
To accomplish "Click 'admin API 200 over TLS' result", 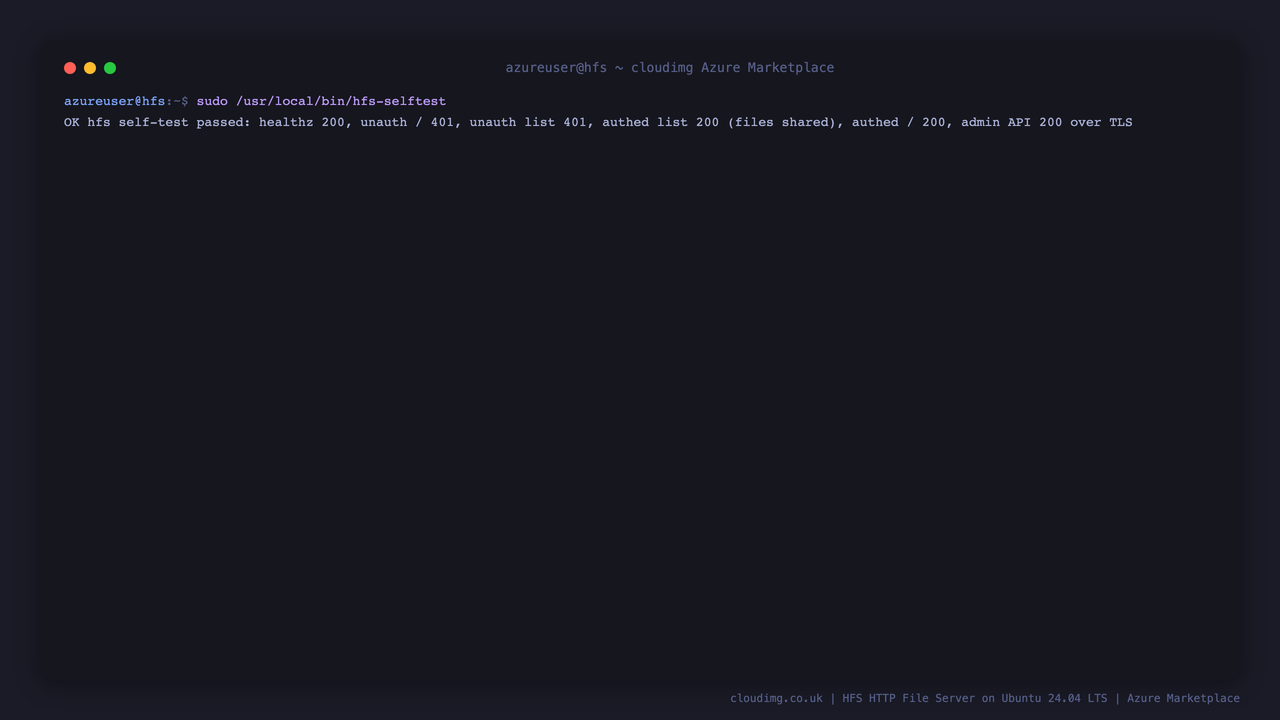I will coord(1047,122).
